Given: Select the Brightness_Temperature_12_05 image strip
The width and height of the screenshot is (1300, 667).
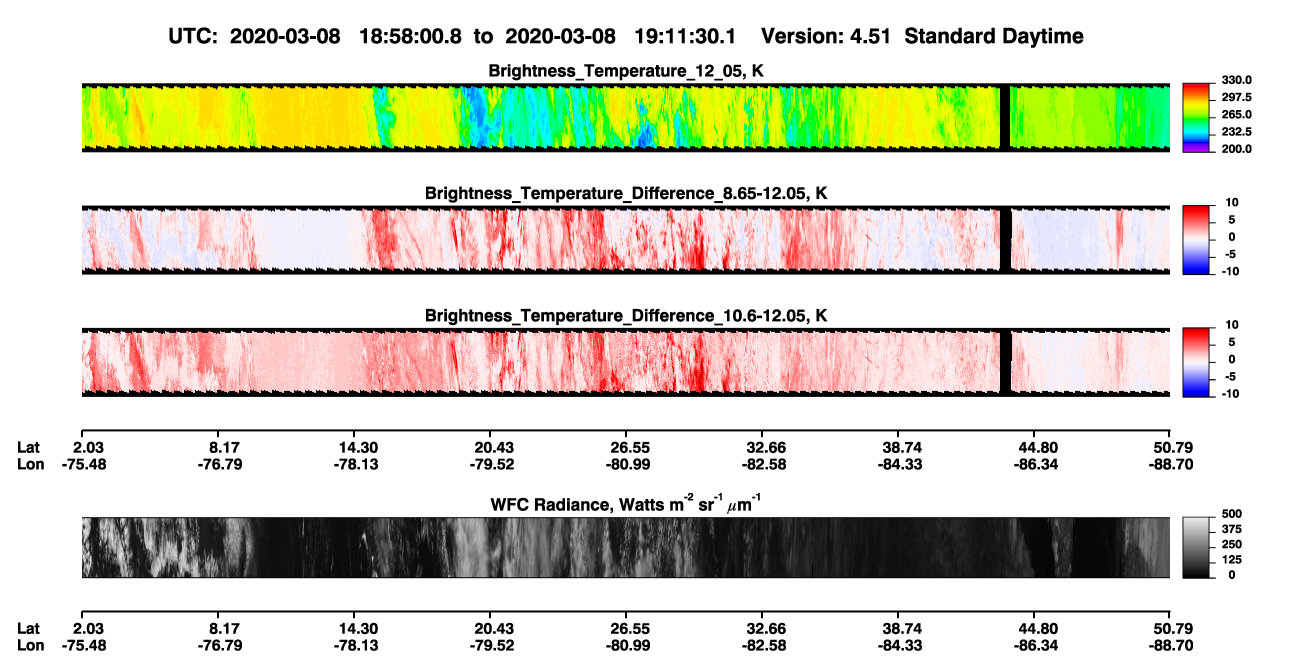Looking at the screenshot, I should pos(625,117).
